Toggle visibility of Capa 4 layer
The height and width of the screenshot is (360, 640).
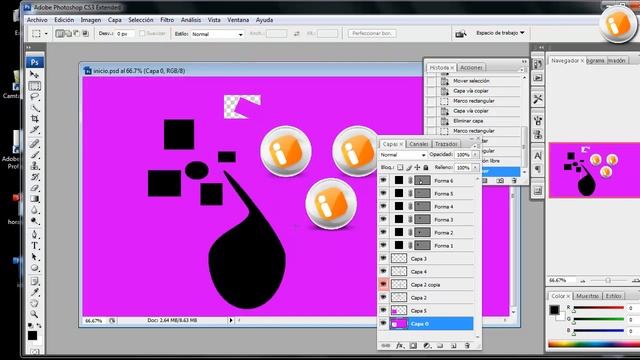(383, 271)
